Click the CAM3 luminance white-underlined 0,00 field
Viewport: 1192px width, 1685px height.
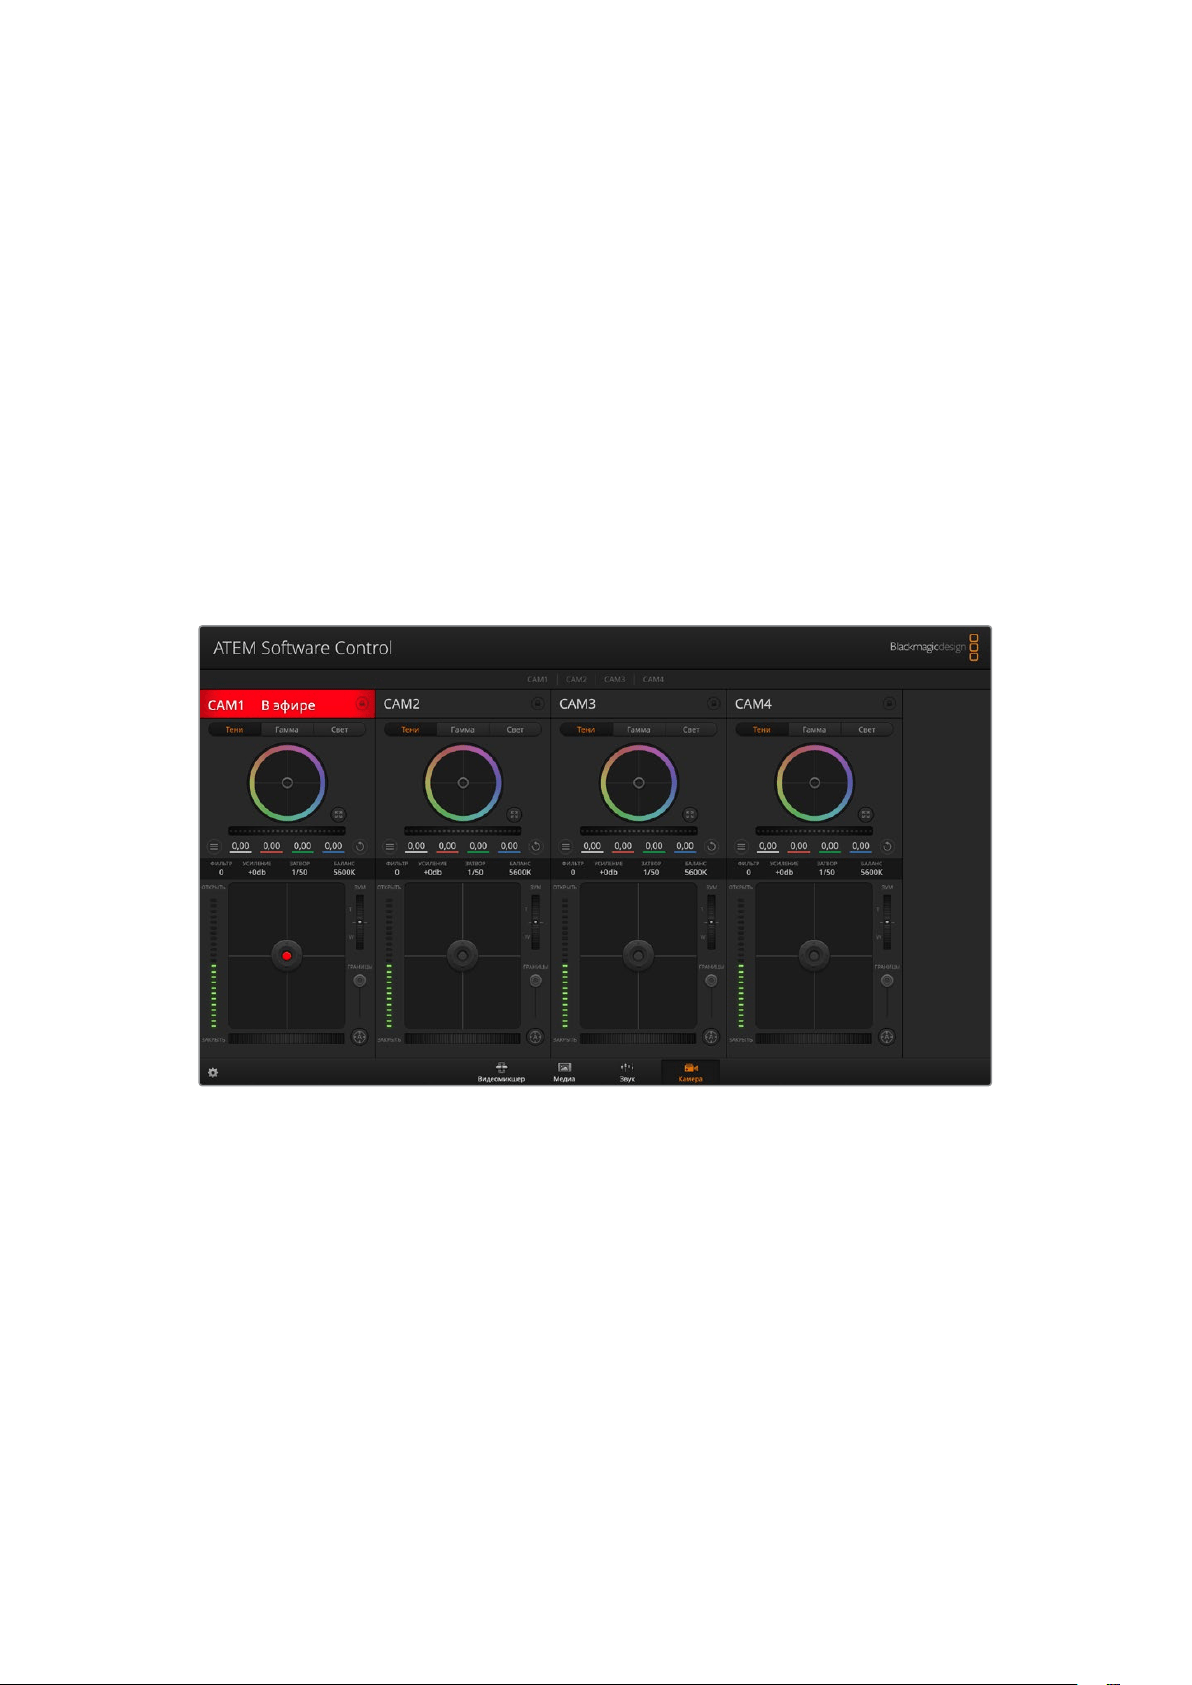592,847
